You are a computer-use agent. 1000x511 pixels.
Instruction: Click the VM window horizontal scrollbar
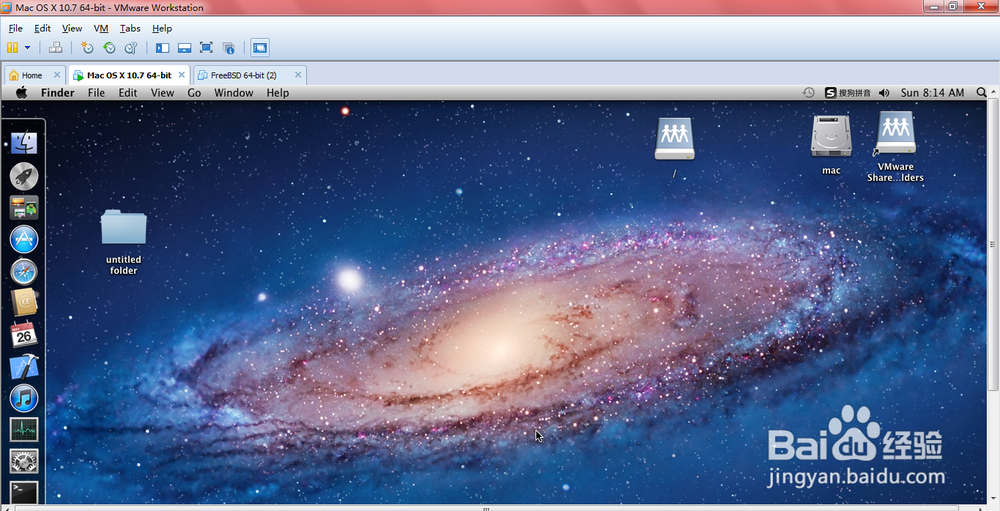click(485, 508)
